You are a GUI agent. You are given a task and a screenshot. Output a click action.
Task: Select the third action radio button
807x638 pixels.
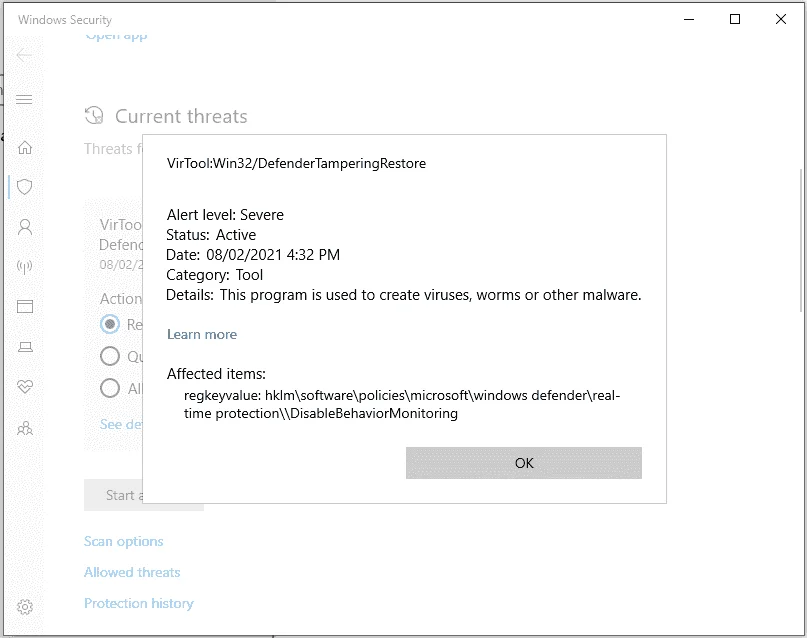pos(110,388)
